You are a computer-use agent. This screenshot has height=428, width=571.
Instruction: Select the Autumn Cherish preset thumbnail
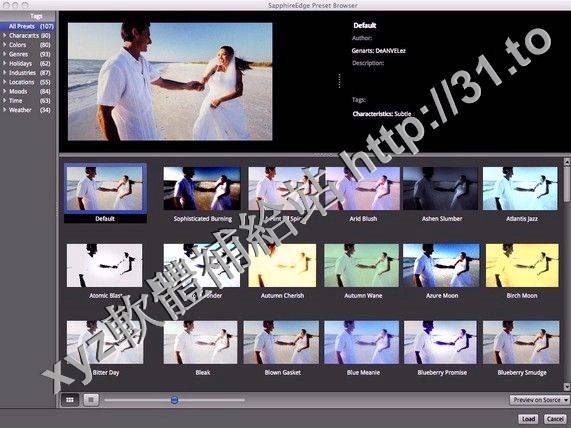tap(282, 265)
